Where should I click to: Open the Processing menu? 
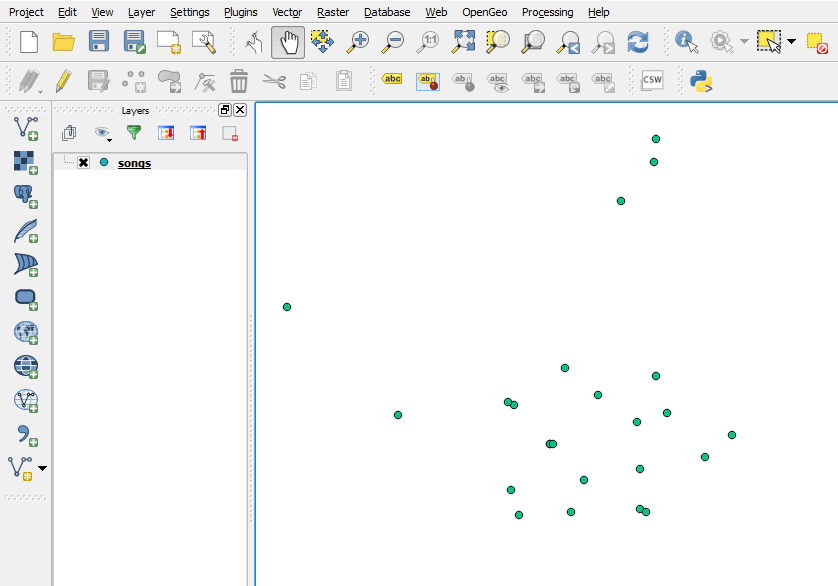(x=547, y=12)
